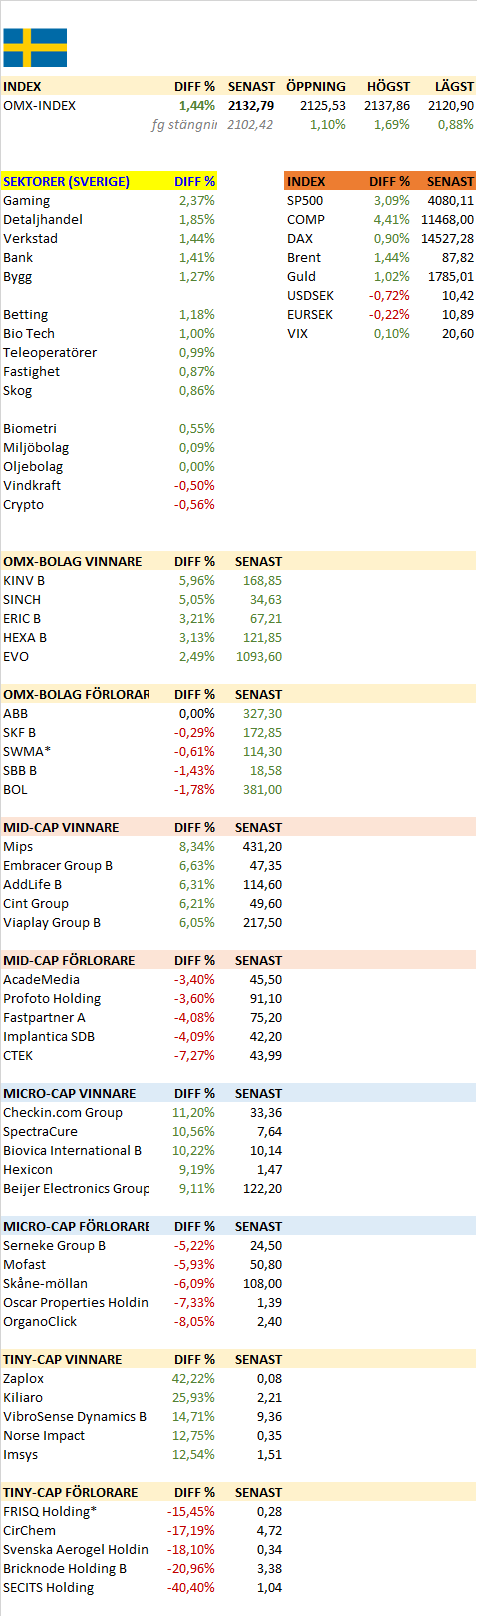Select the Gaming sector row
Image resolution: width=487 pixels, height=1616 pixels.
[x=109, y=200]
